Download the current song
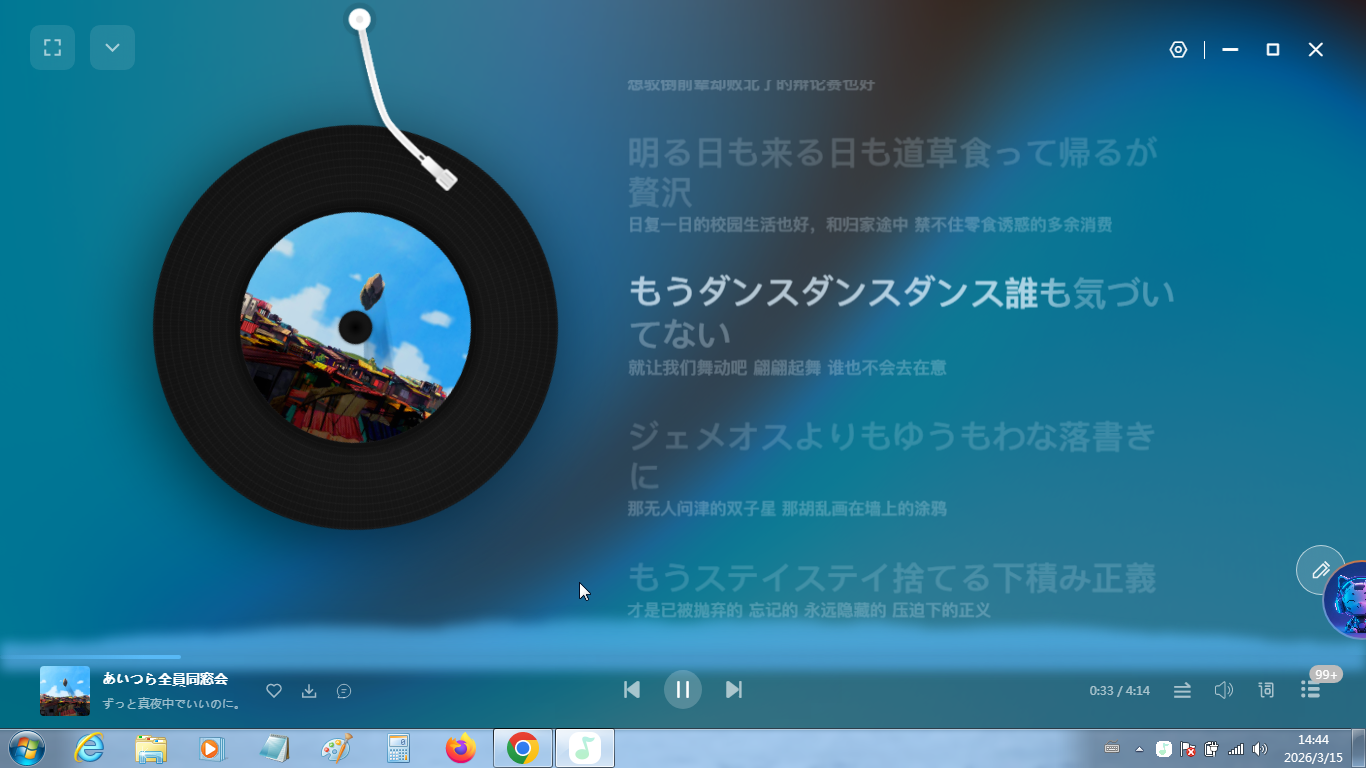 309,691
